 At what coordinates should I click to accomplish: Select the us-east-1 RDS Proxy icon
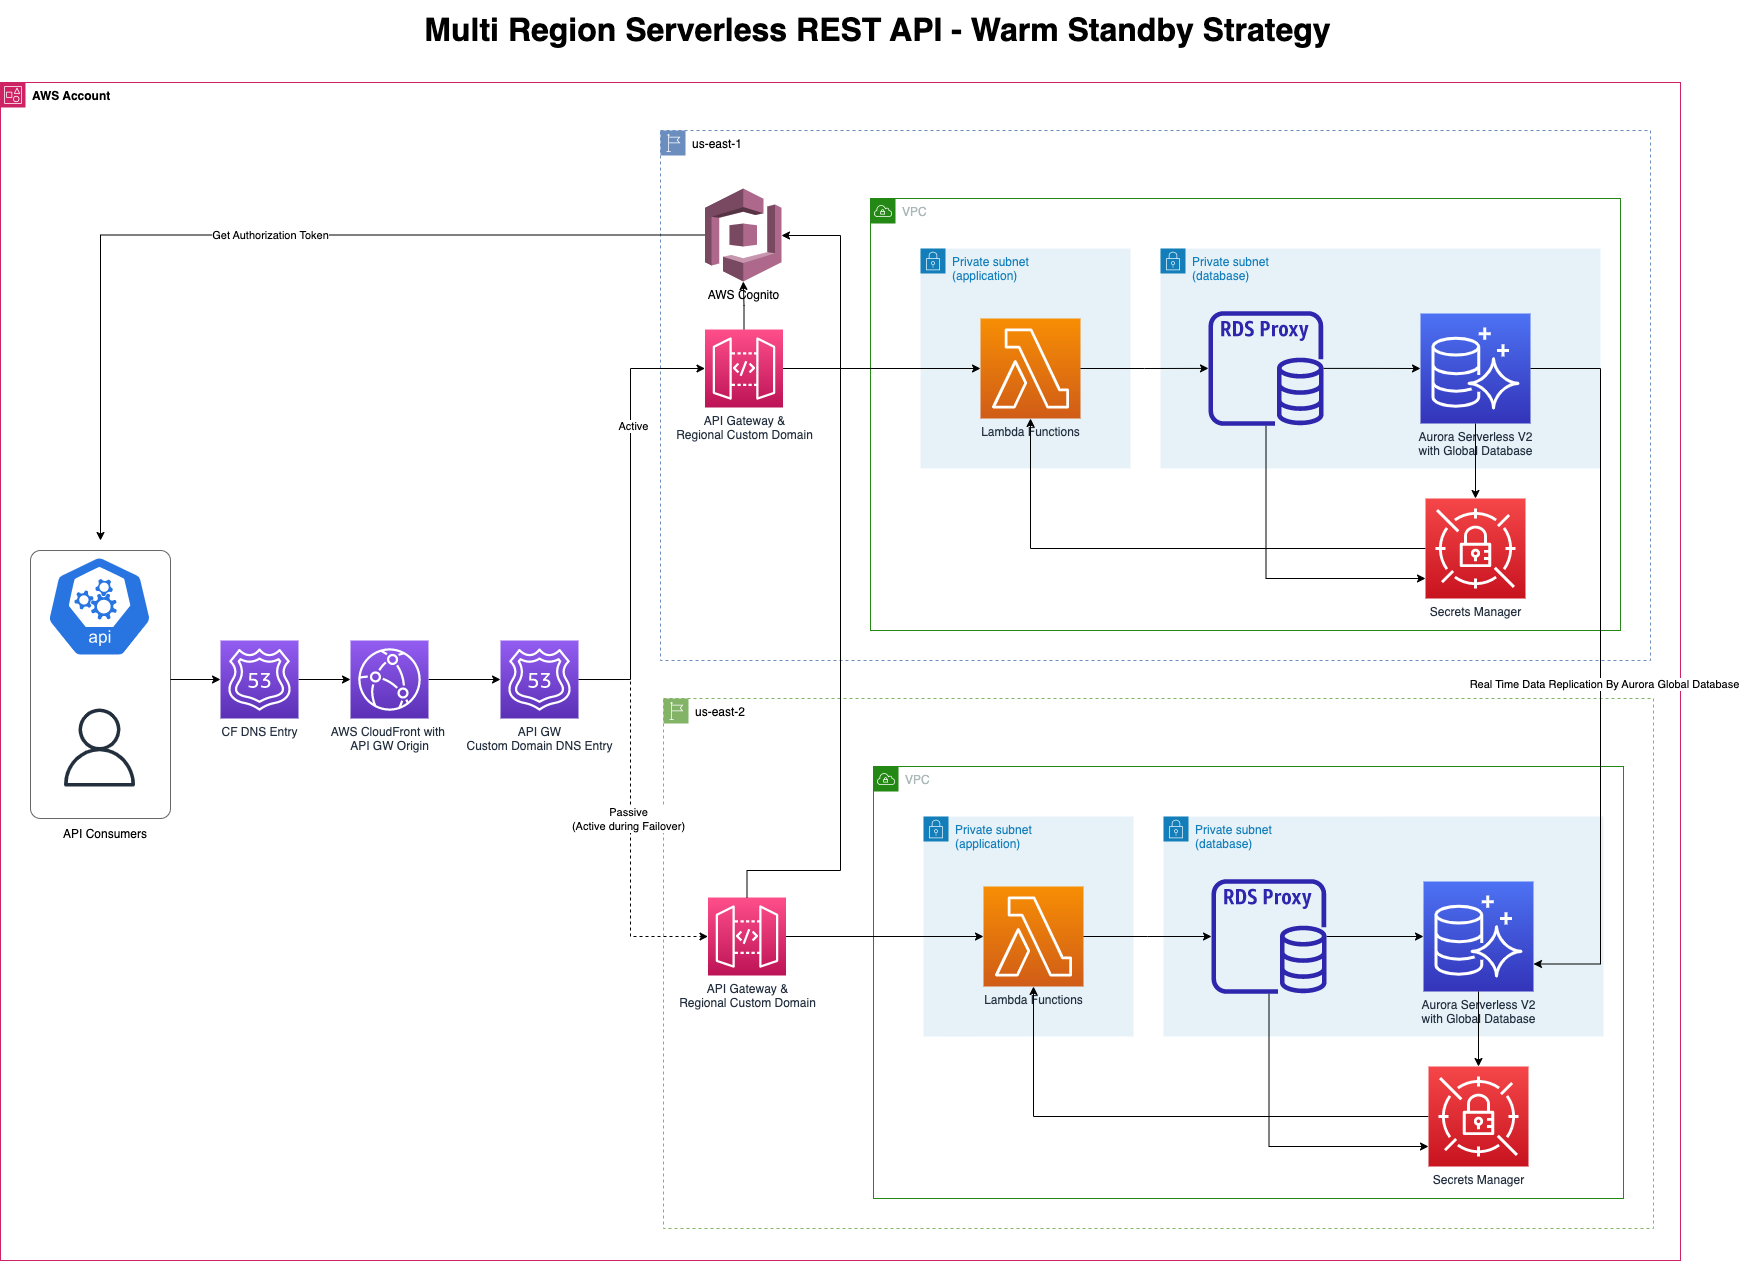(1266, 368)
